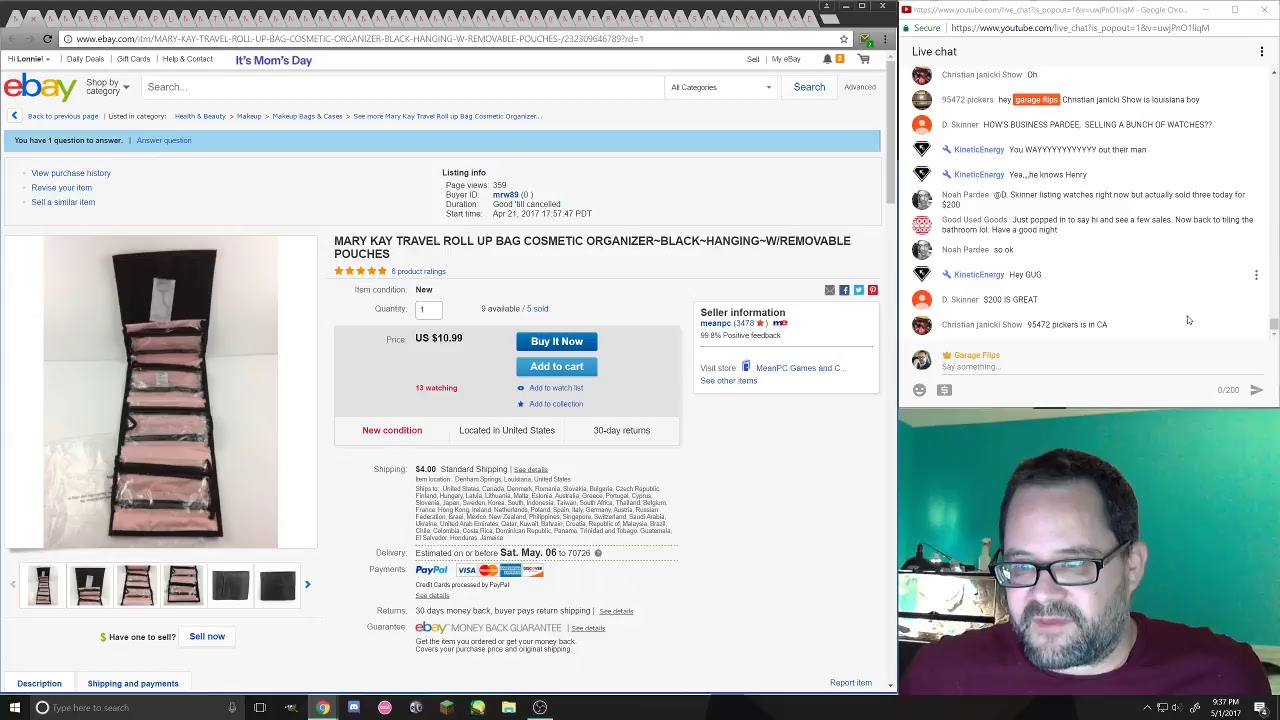The width and height of the screenshot is (1280, 720).
Task: Click the Makeup breadcrumb link
Action: tap(249, 116)
